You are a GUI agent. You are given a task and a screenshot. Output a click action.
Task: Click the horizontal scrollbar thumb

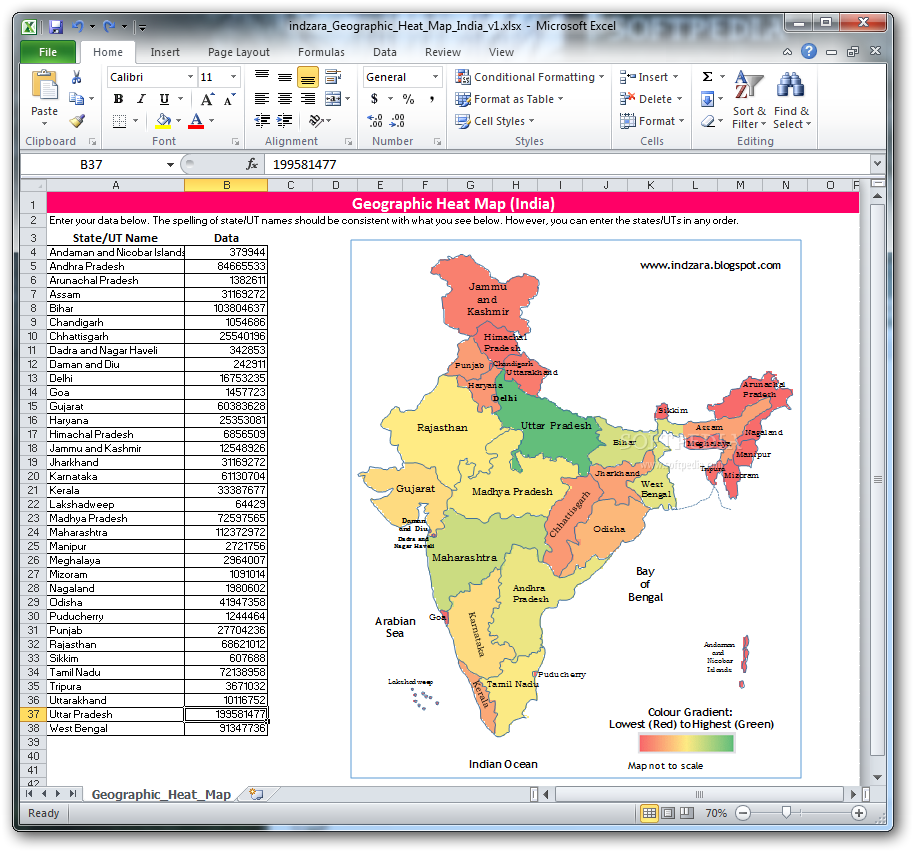pos(699,794)
